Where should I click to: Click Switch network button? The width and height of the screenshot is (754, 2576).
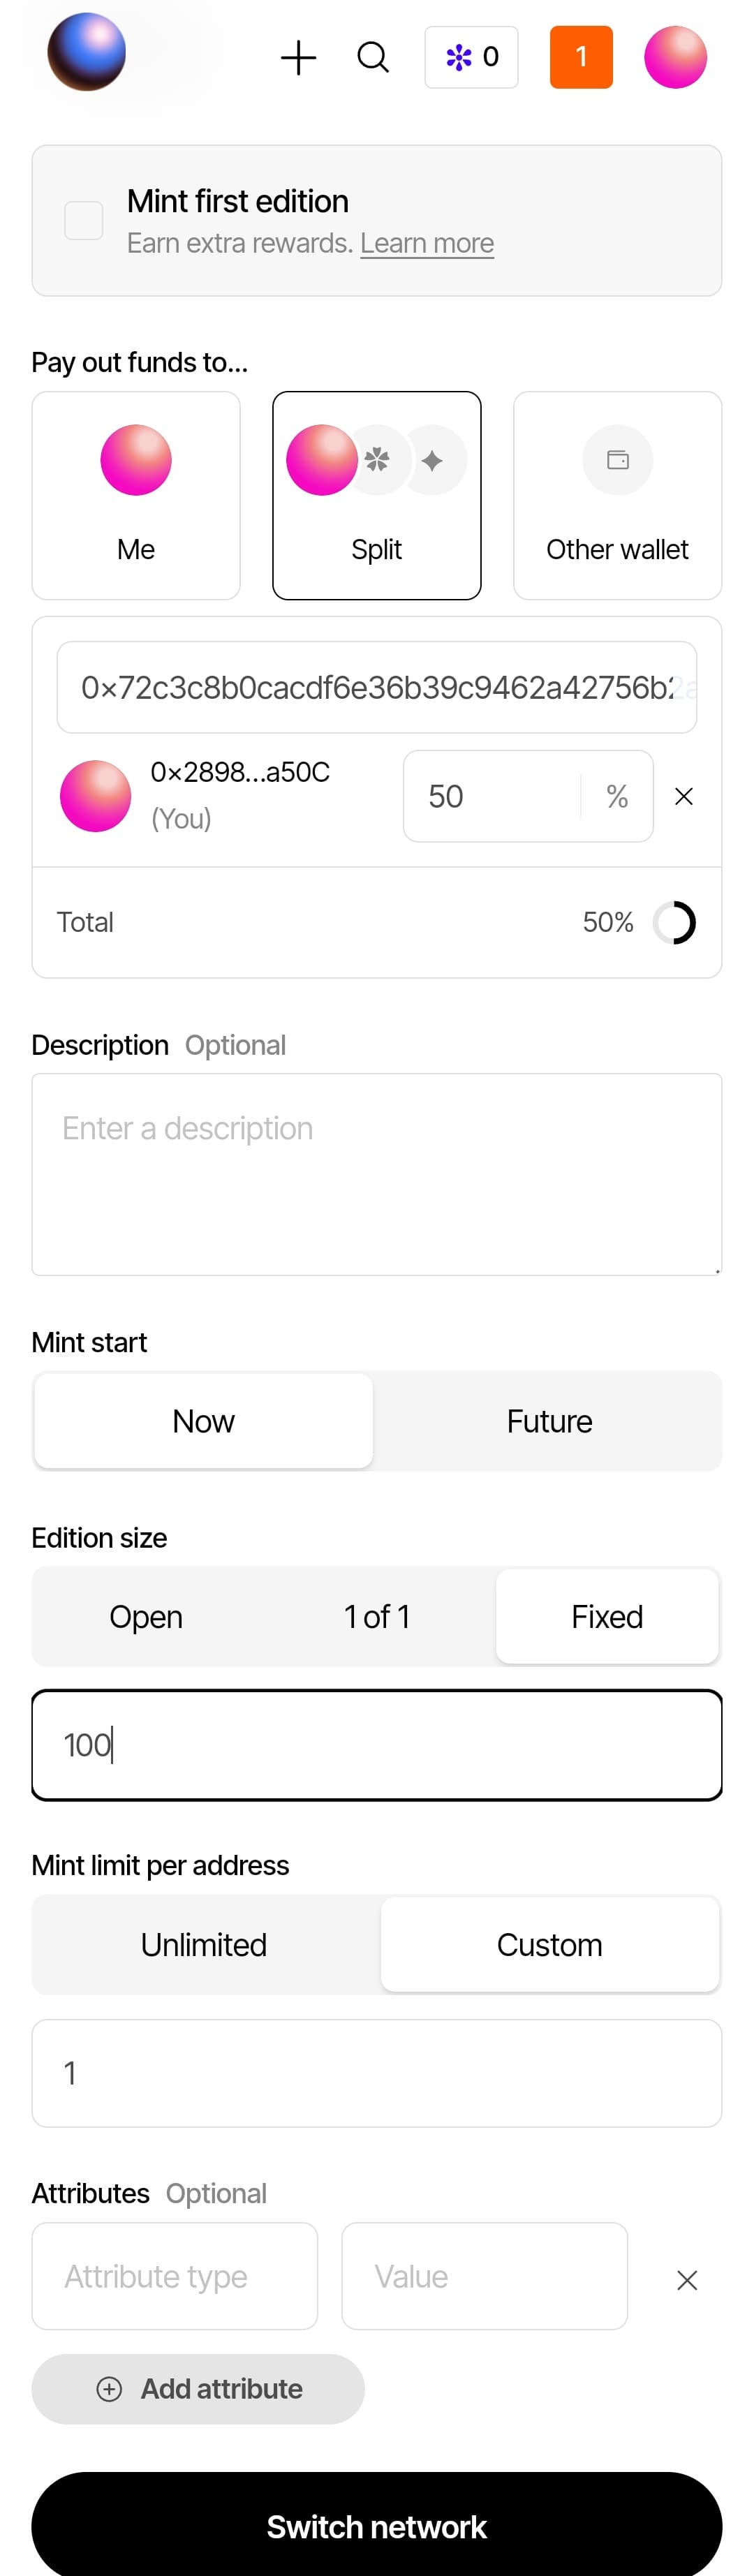coord(377,2526)
